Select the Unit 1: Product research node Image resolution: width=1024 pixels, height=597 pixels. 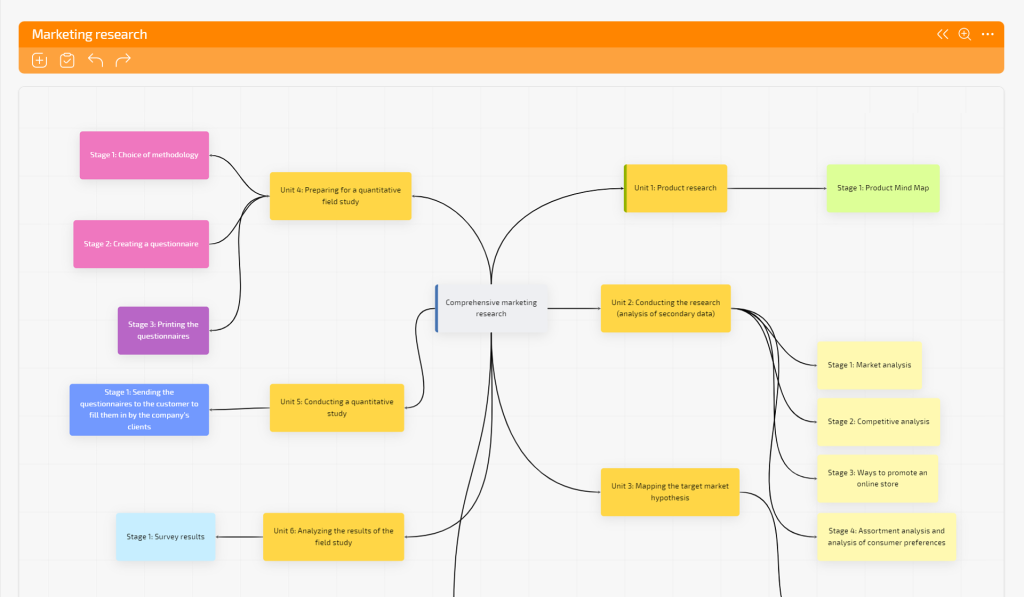(675, 188)
